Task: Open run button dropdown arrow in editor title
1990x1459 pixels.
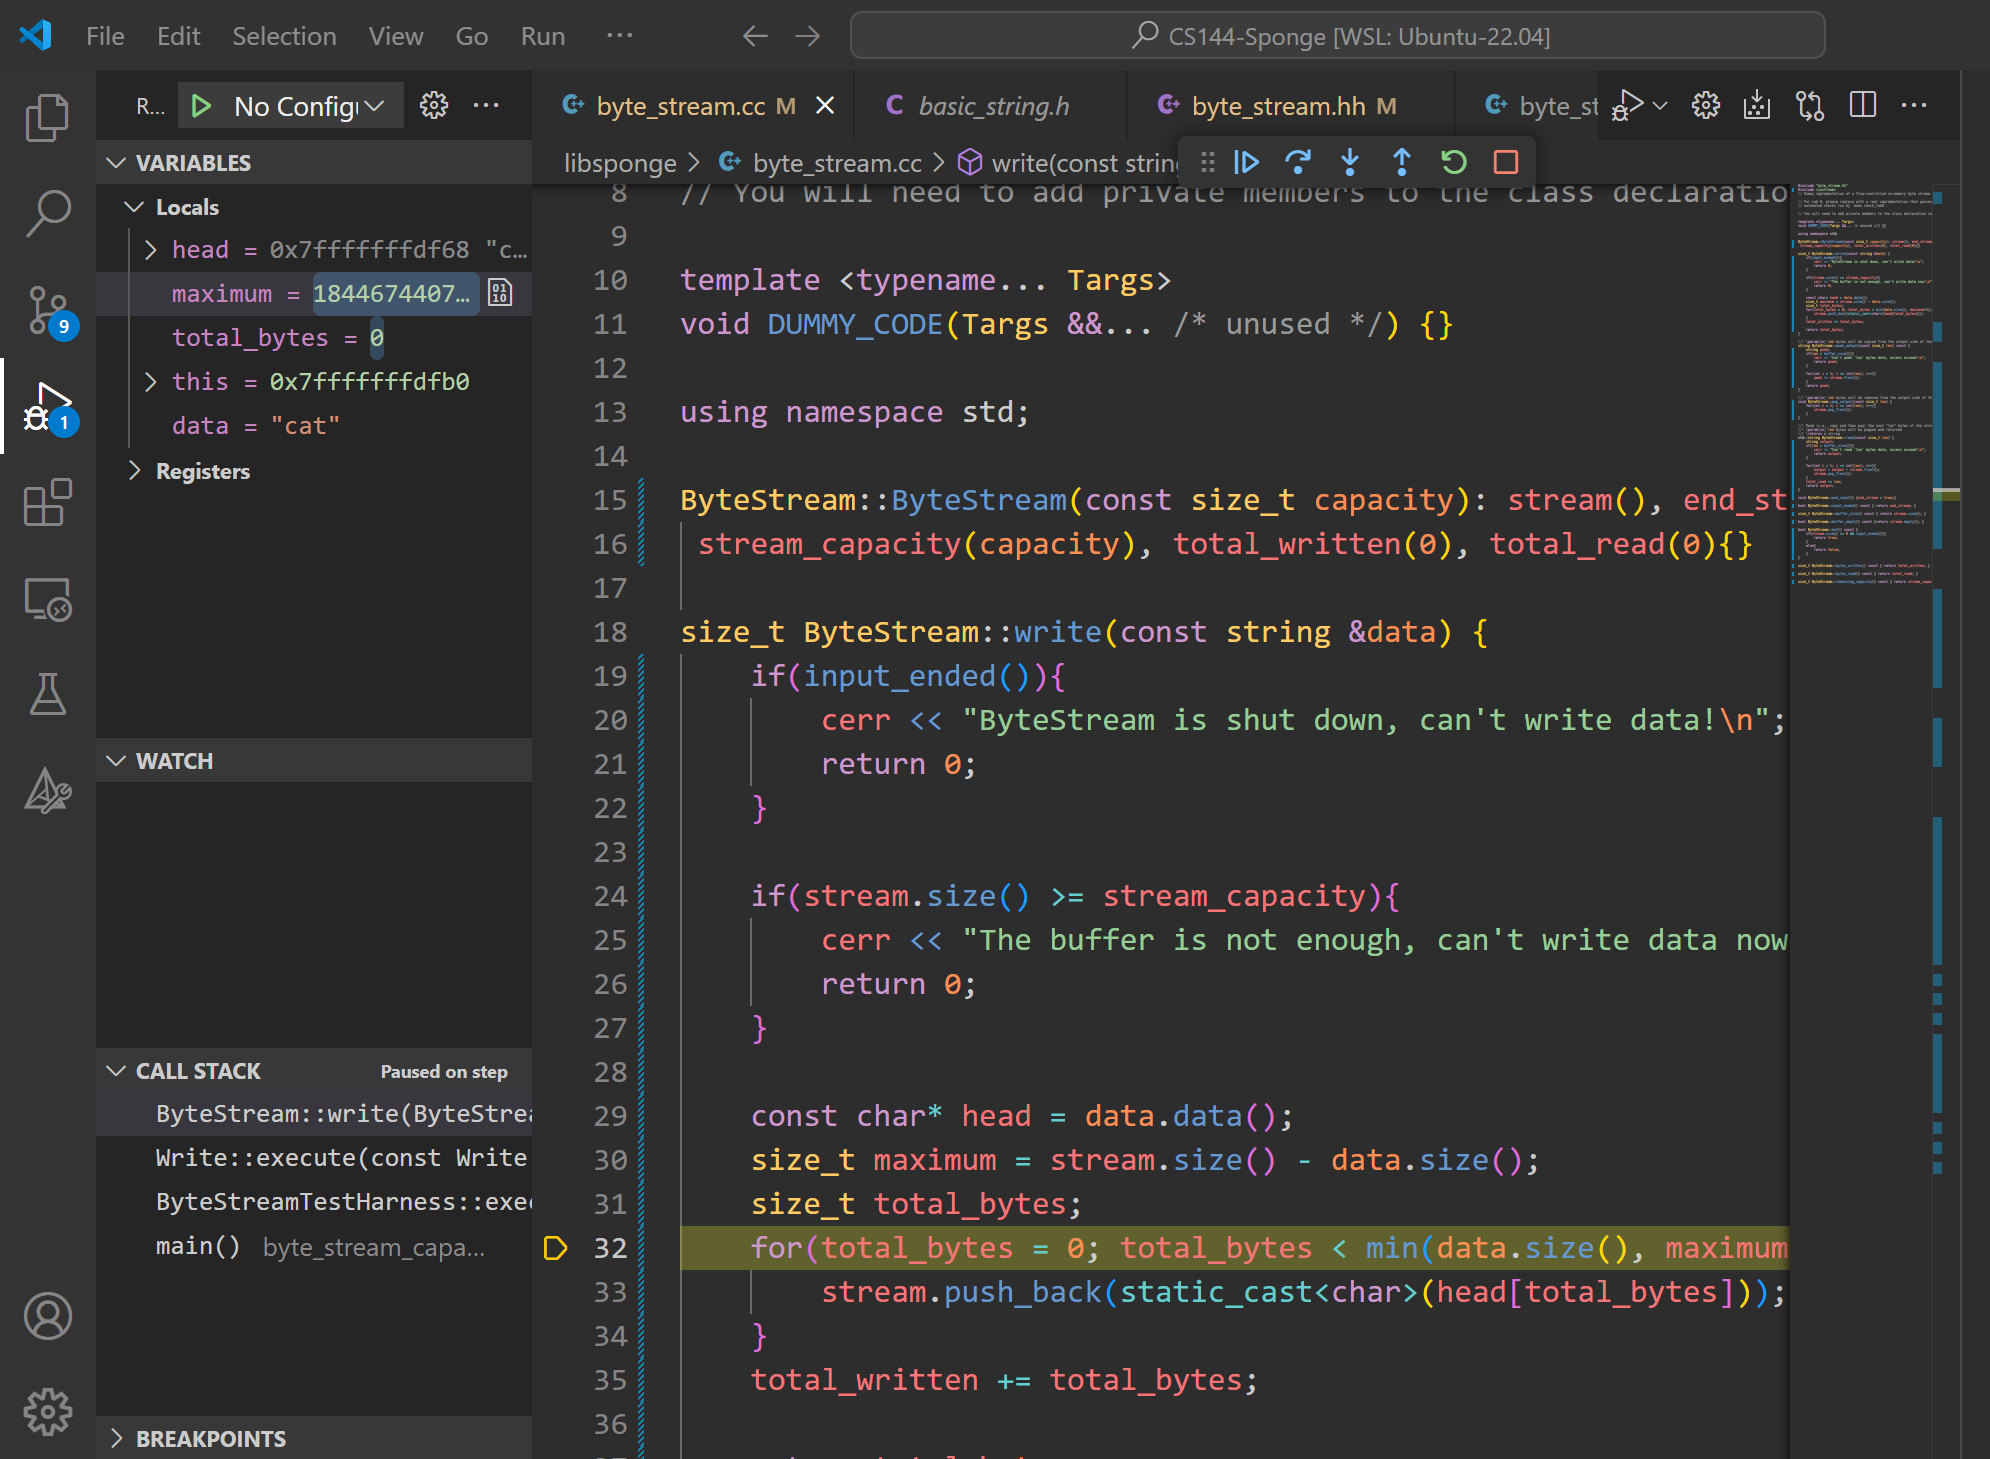Action: click(x=1660, y=106)
